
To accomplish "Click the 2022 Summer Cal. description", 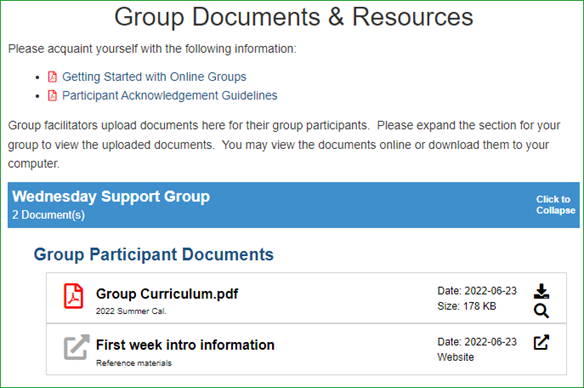I will 131,311.
